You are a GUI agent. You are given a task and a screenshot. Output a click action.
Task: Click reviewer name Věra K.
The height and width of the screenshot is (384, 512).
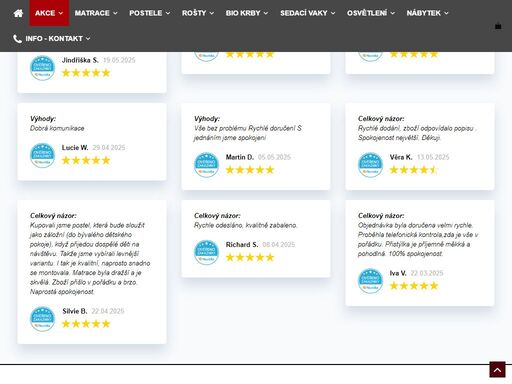[401, 157]
